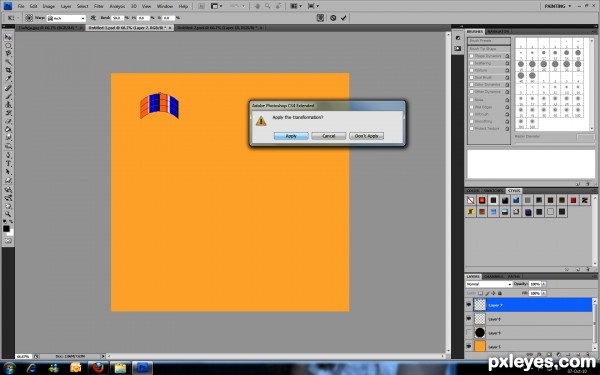Screen dimensions: 600x375
Task: Open the View Extras dropdown
Action: (217, 6)
